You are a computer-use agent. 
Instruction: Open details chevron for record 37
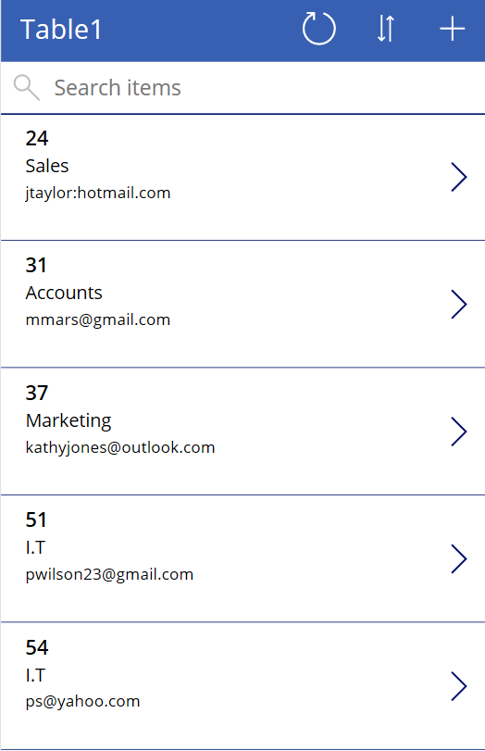point(459,431)
